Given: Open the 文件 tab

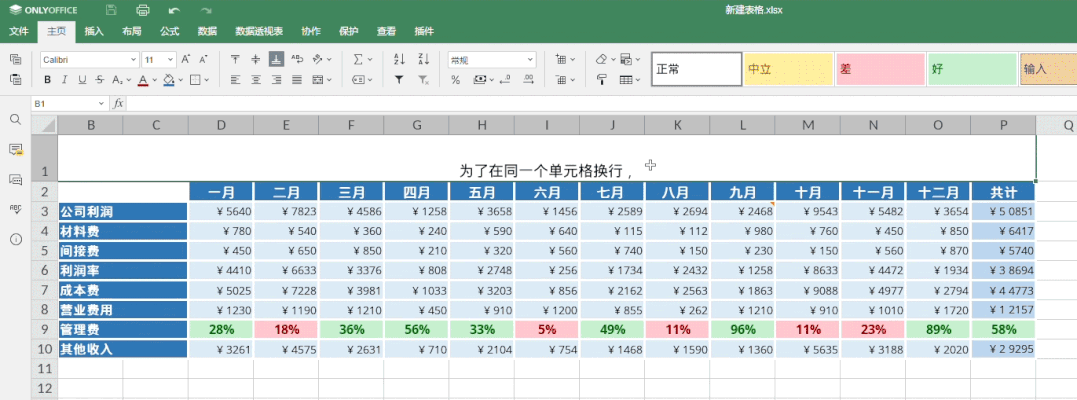Looking at the screenshot, I should coord(19,31).
